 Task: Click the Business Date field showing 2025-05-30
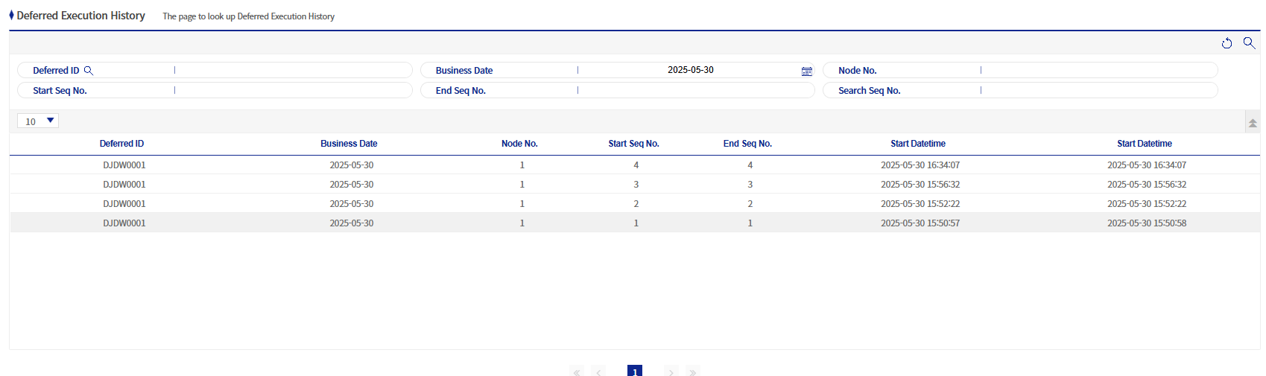tap(690, 71)
